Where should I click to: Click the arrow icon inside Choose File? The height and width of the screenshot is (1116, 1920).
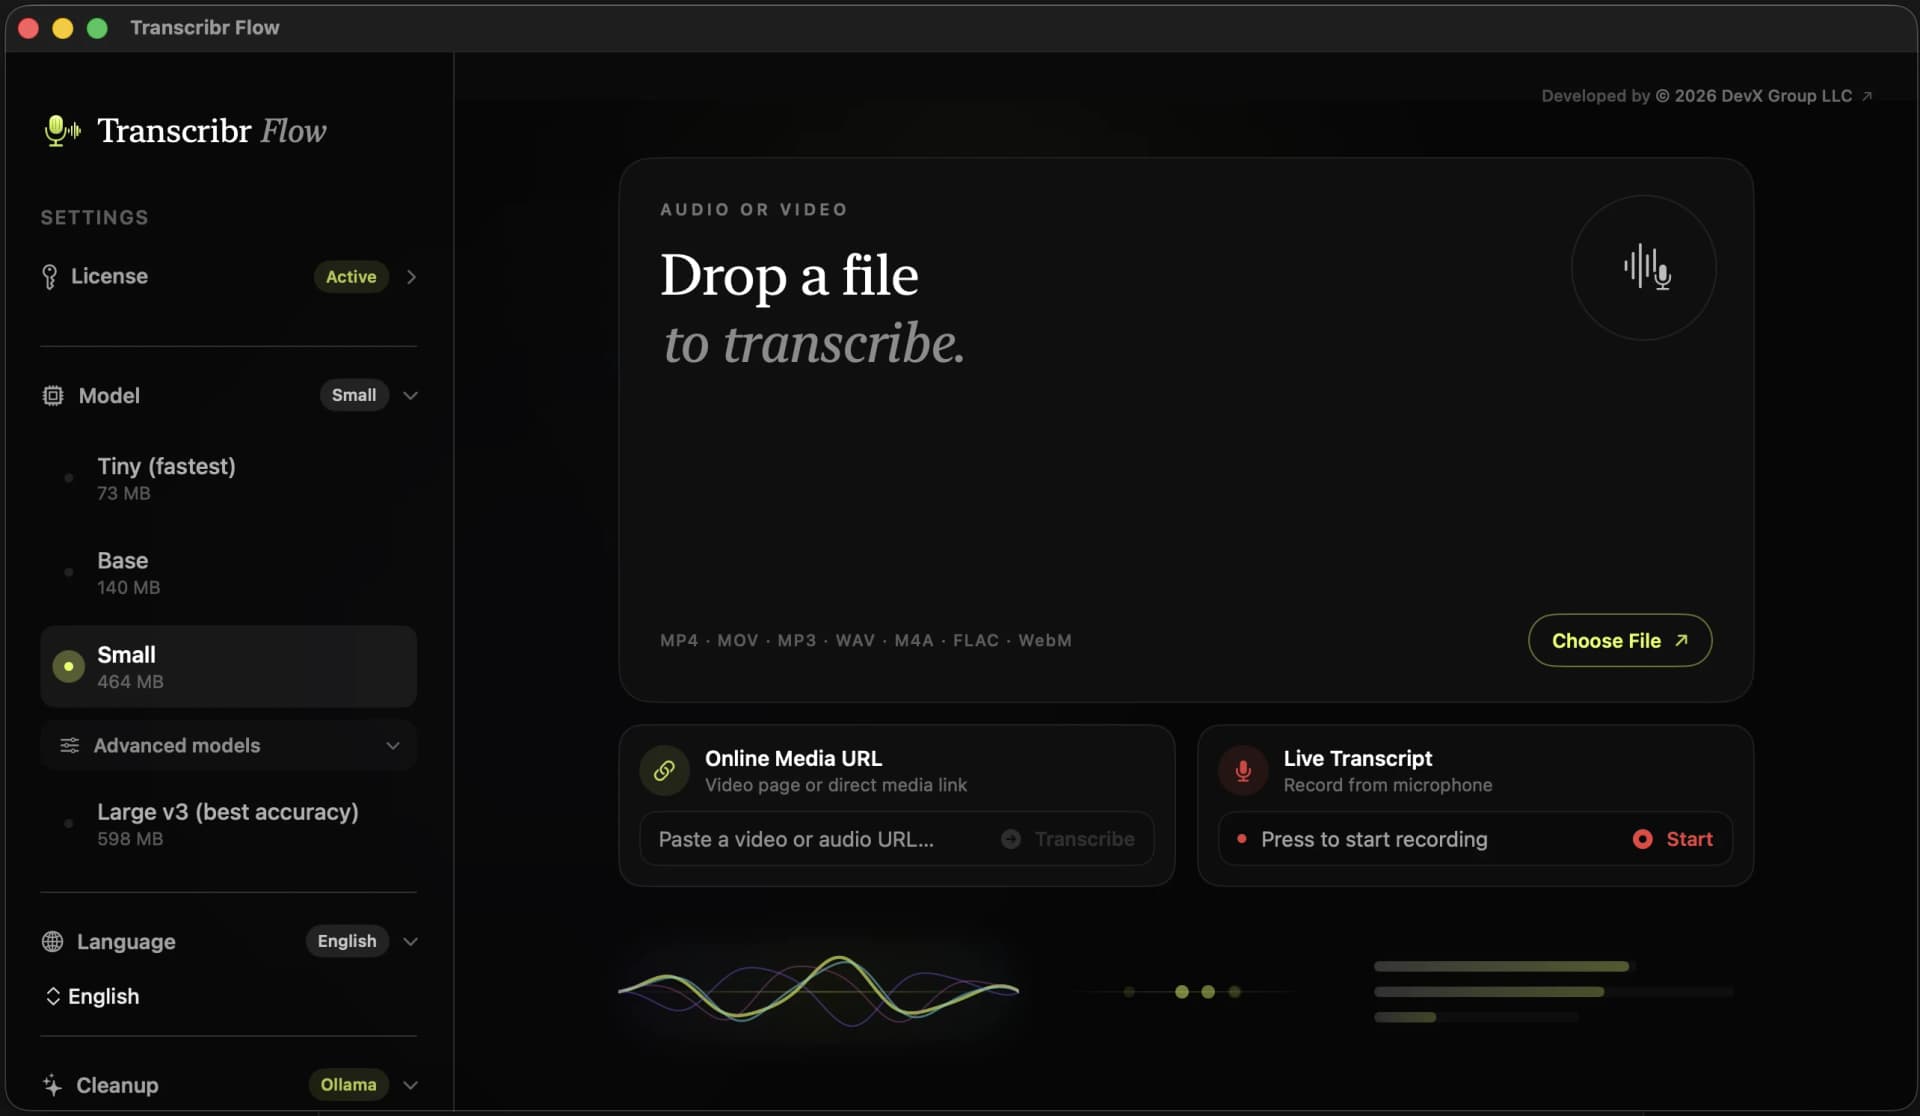click(1681, 640)
